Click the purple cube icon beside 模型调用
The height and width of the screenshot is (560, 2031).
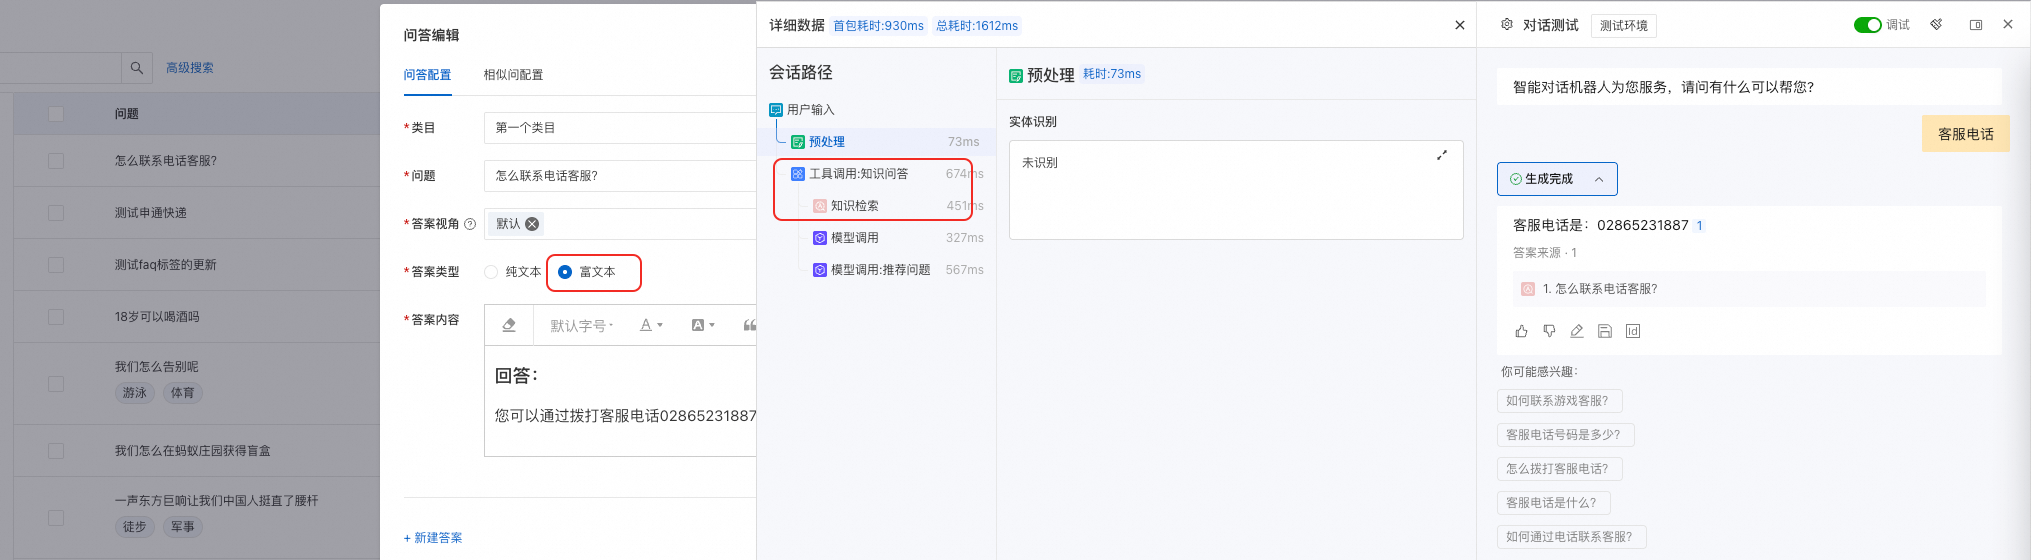(820, 238)
